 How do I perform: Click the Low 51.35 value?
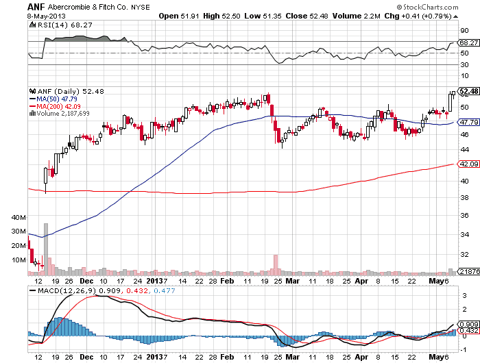pos(263,16)
